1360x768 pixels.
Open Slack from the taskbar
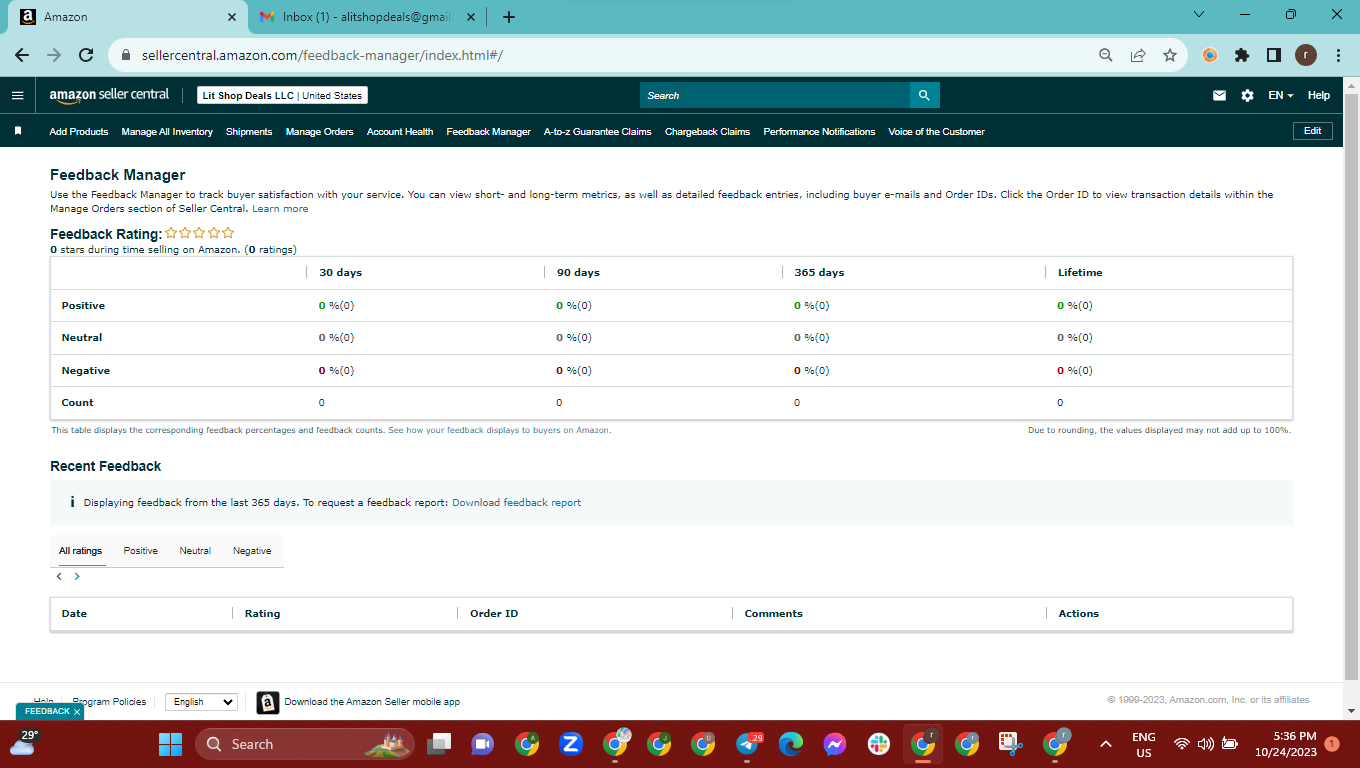point(879,744)
